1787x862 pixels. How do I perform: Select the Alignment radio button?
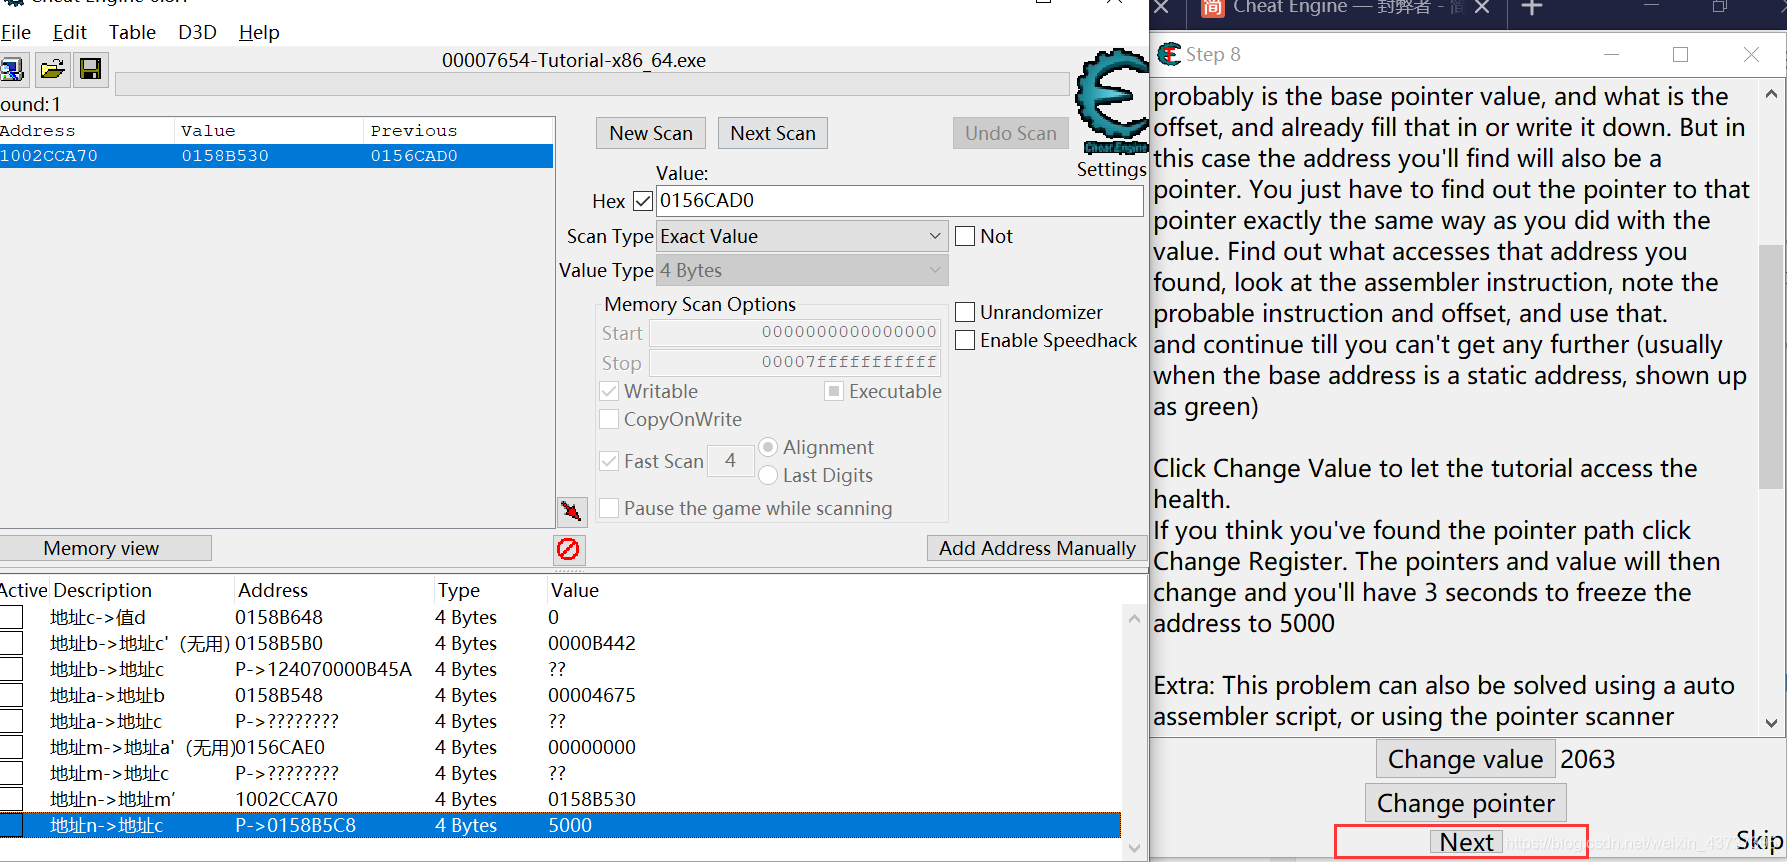[768, 447]
